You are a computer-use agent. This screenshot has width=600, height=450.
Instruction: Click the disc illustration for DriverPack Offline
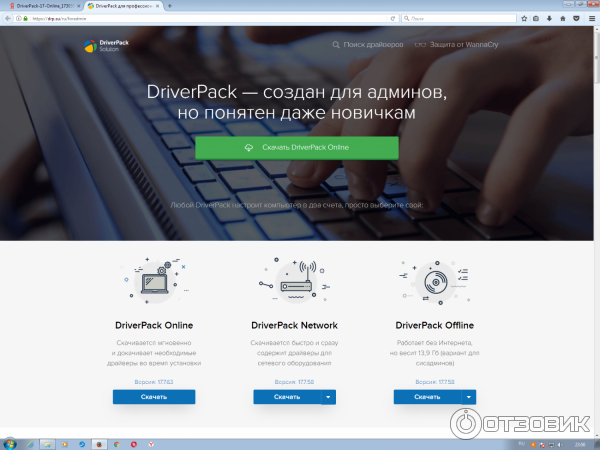click(x=435, y=283)
